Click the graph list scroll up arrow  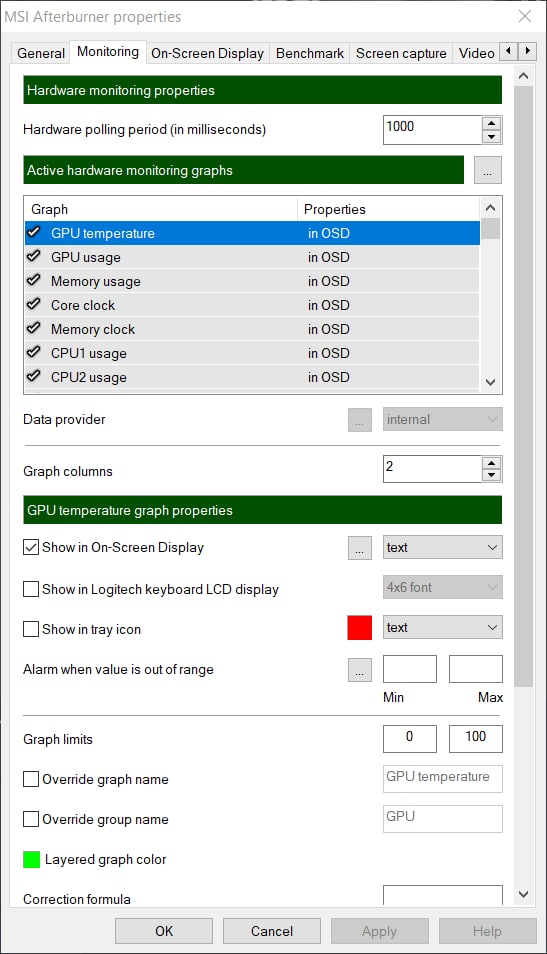click(x=490, y=206)
